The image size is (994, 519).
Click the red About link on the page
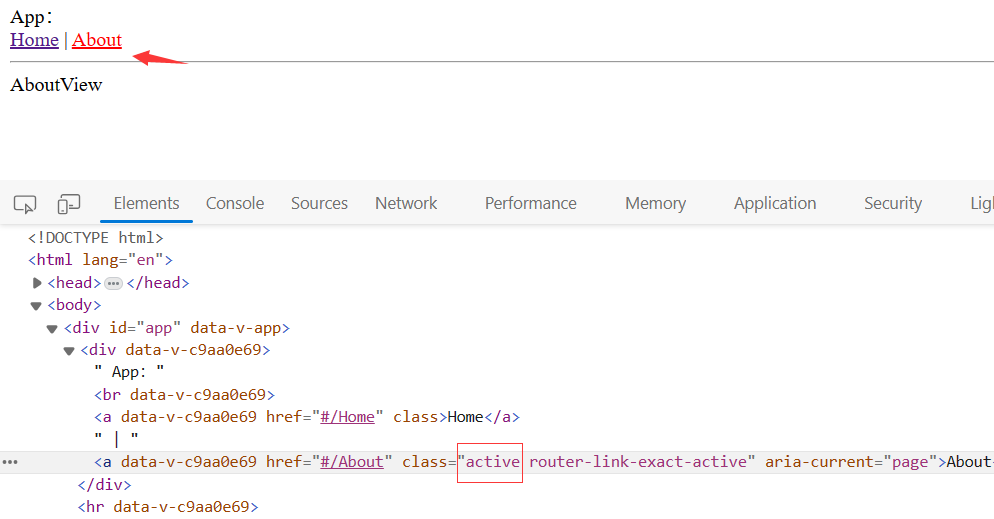pyautogui.click(x=96, y=40)
